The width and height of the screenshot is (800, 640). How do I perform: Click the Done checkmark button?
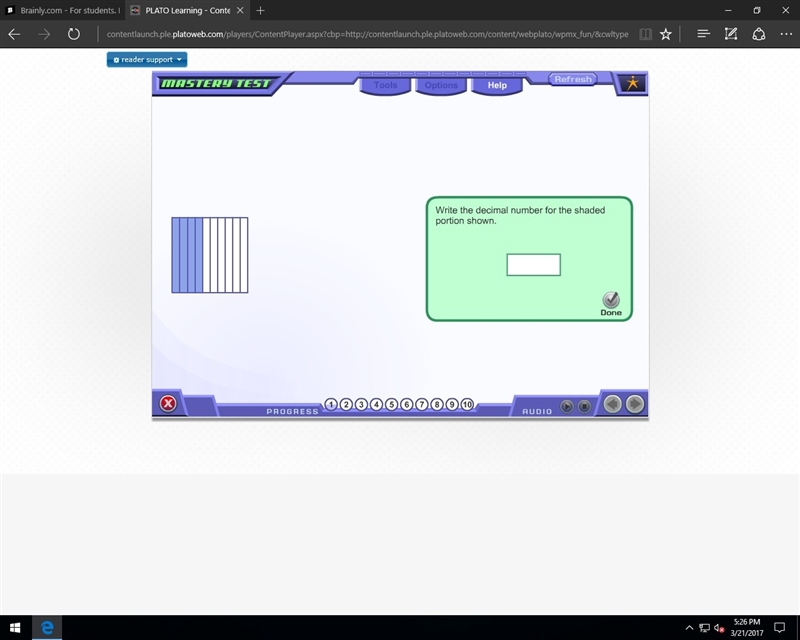point(611,304)
